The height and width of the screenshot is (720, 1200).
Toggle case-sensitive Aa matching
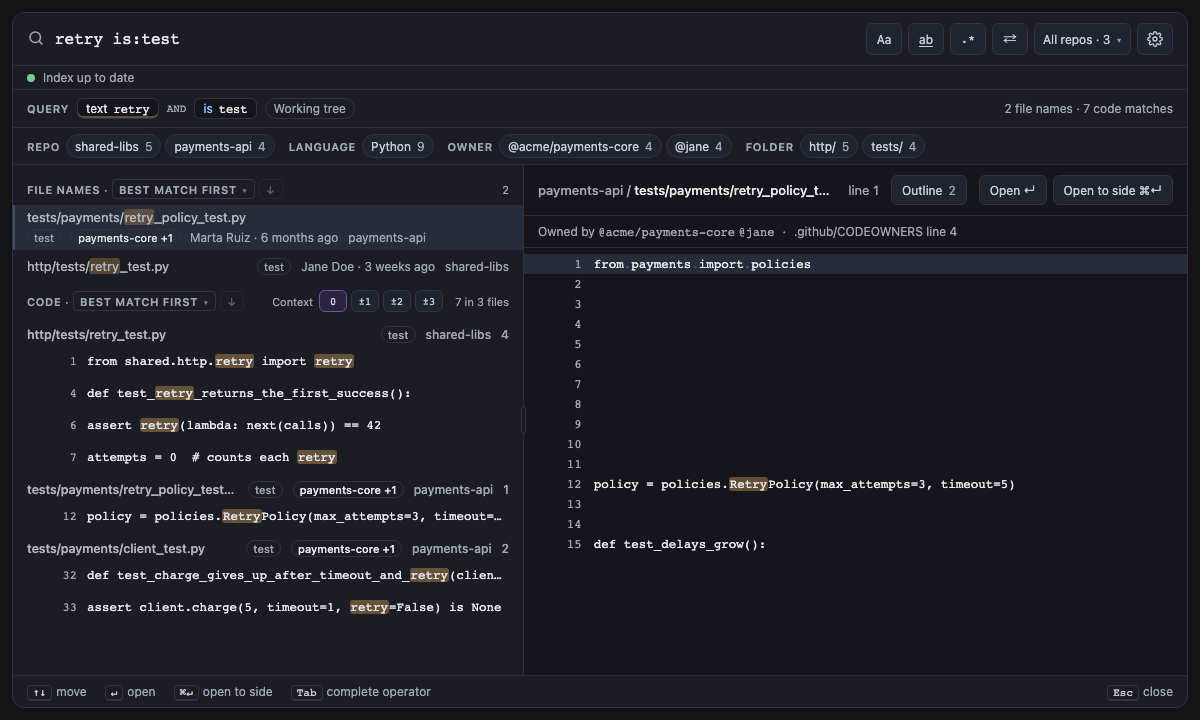(884, 39)
